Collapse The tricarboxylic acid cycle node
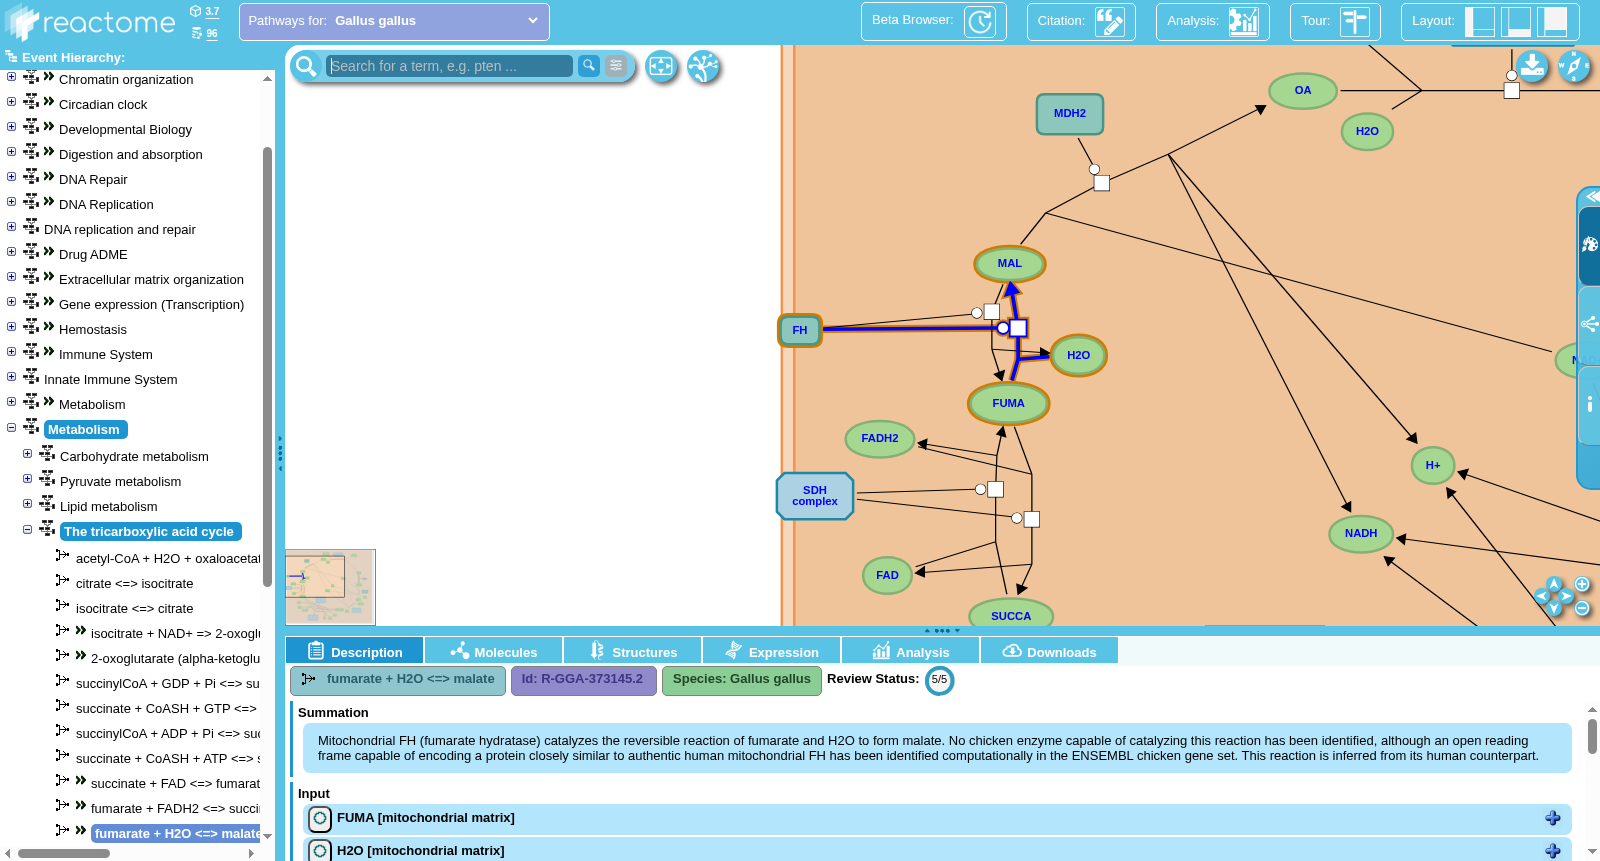1600x861 pixels. [x=27, y=529]
